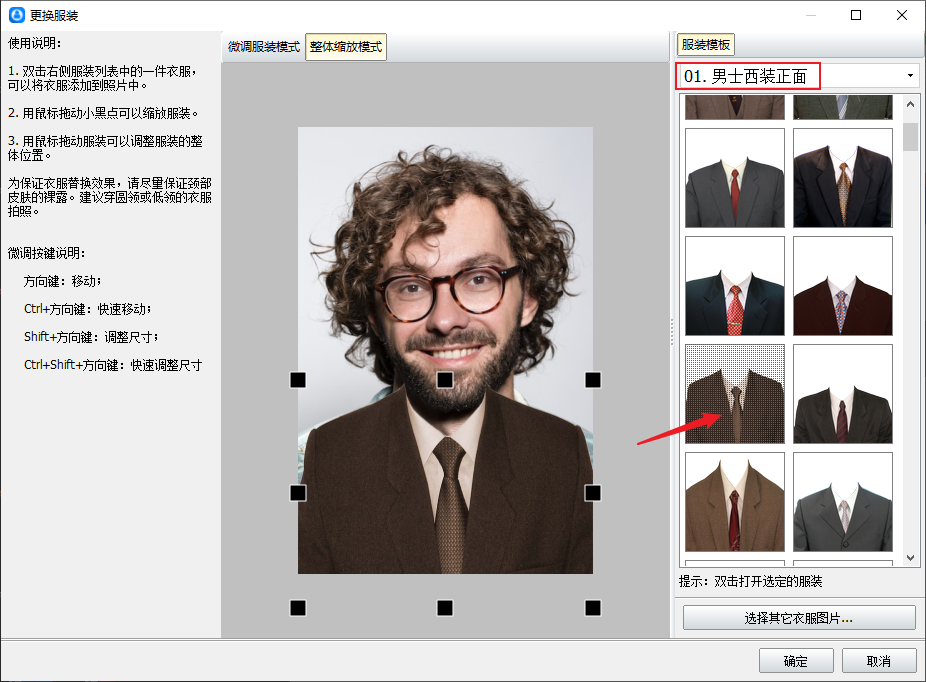The image size is (926, 682).
Task: Pick the light brown jacket with red tie
Action: pos(735,502)
